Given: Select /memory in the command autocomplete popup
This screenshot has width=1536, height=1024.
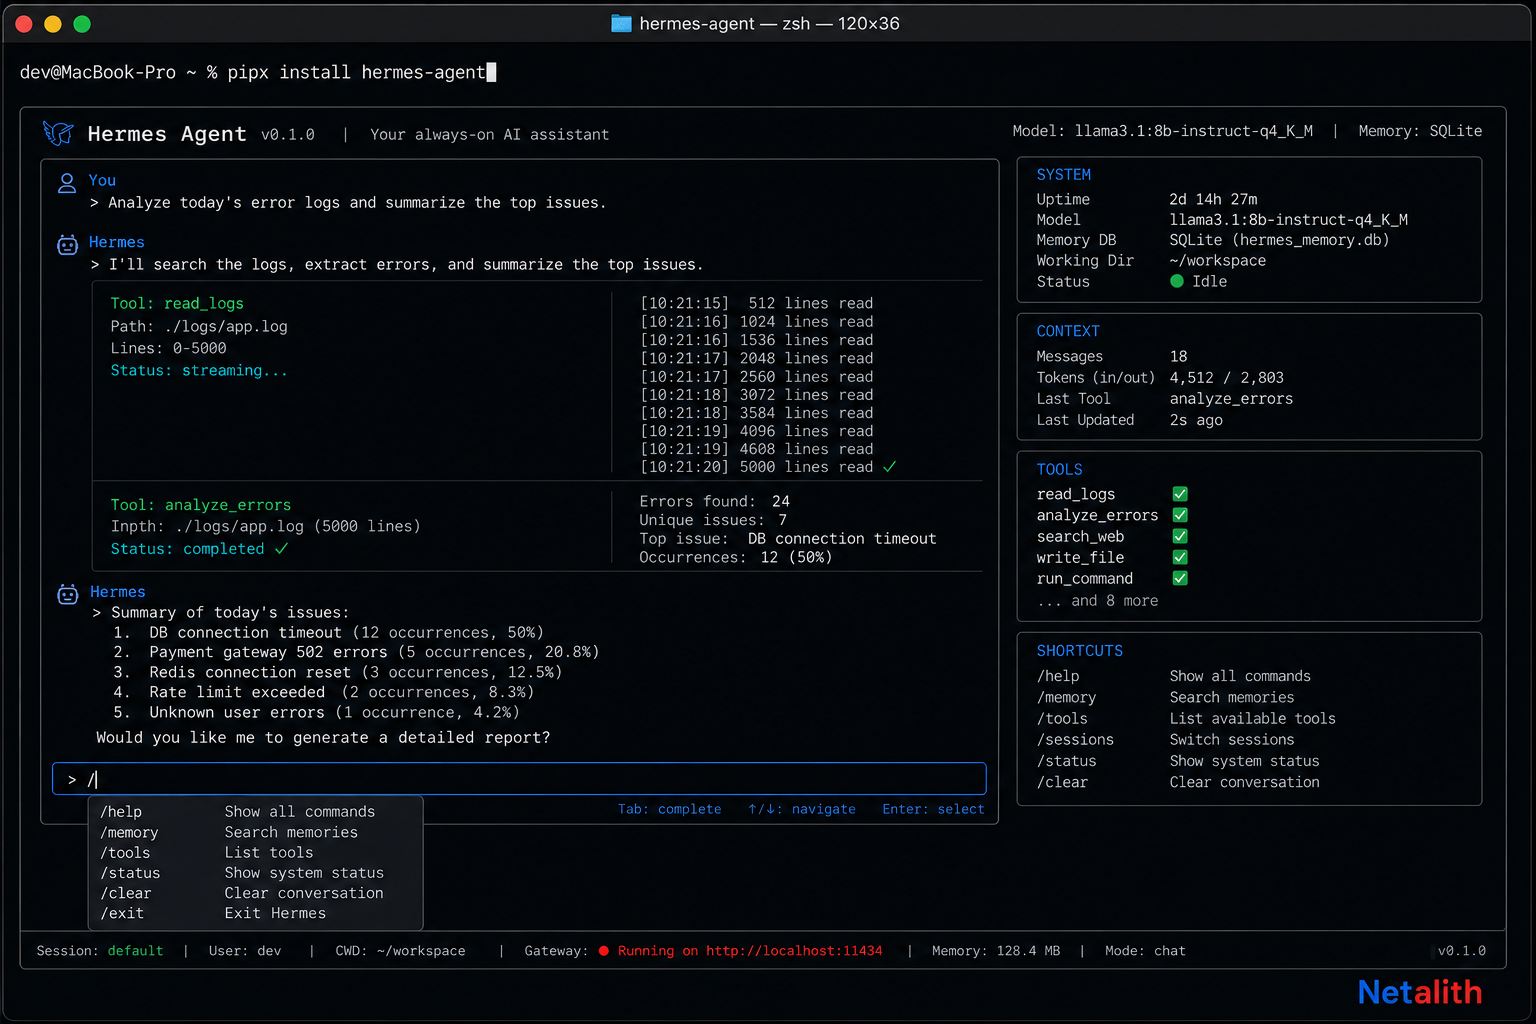Looking at the screenshot, I should (x=255, y=832).
